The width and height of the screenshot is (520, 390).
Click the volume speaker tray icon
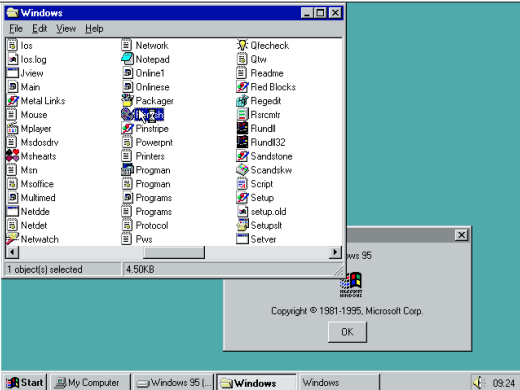coord(478,382)
